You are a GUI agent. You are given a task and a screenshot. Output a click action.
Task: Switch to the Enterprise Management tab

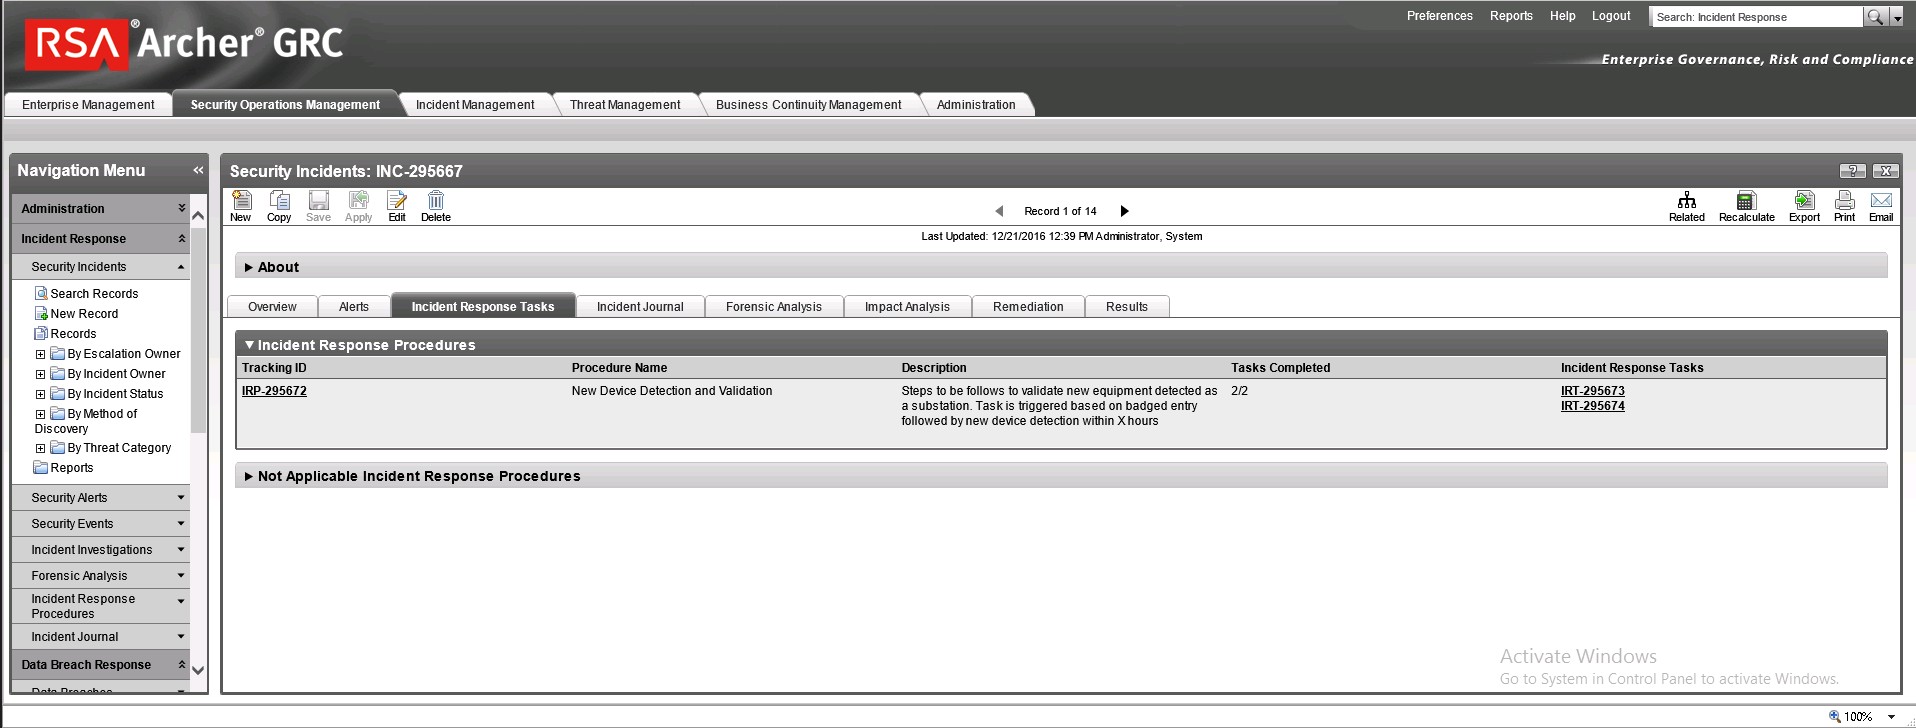click(x=88, y=105)
